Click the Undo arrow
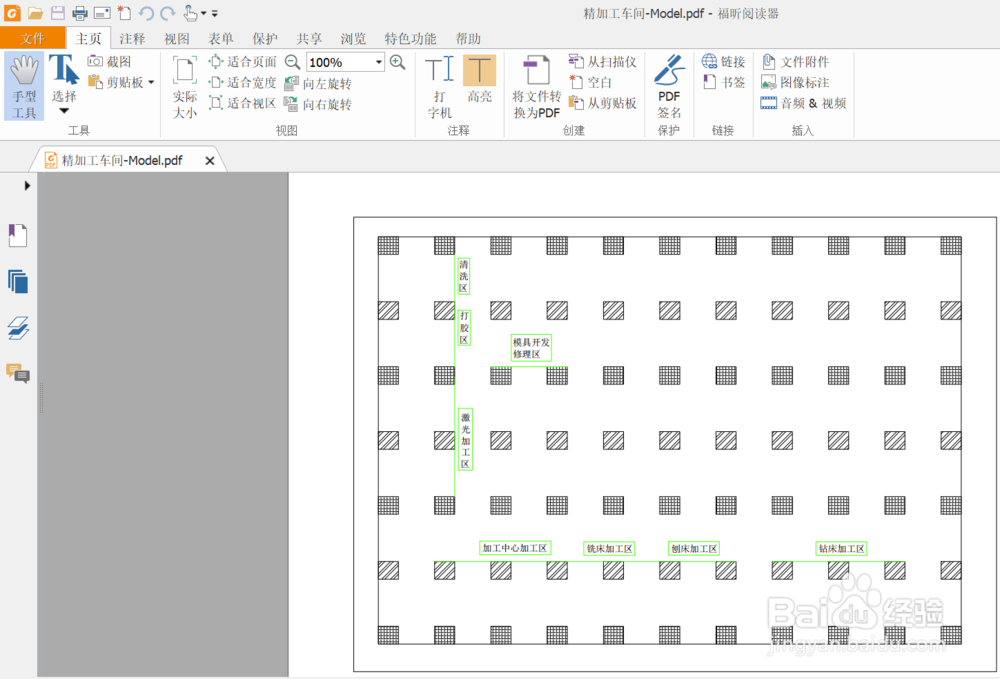Viewport: 1000px width, 679px height. [146, 13]
